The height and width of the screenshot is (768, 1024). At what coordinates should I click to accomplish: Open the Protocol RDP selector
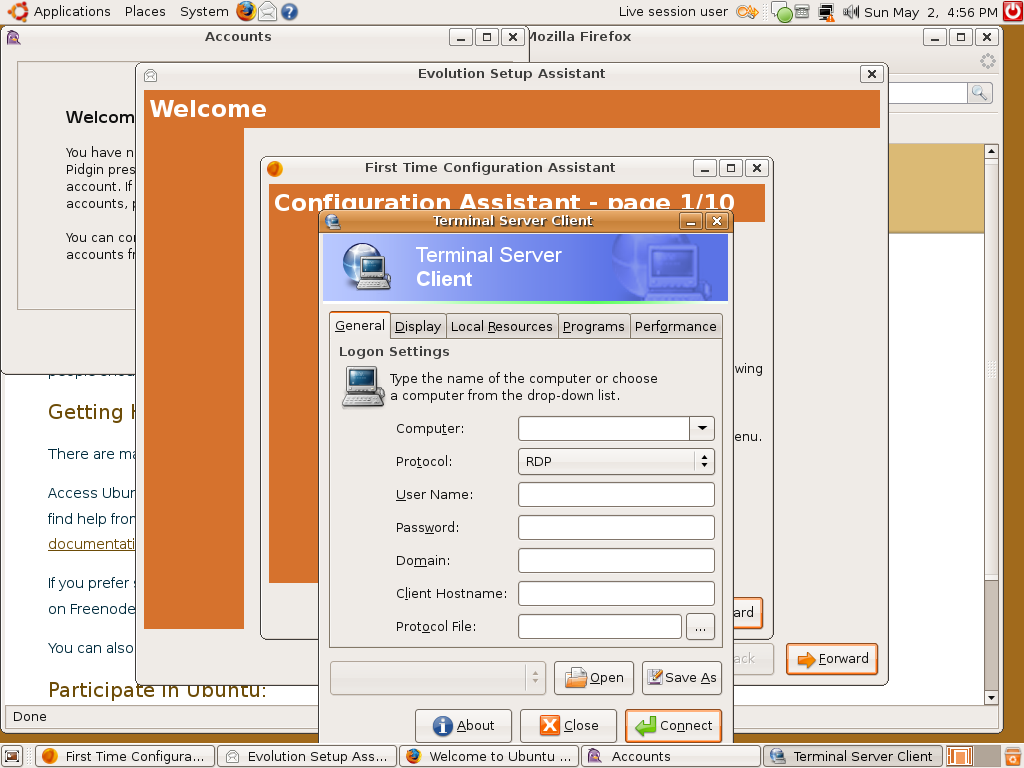tap(616, 461)
